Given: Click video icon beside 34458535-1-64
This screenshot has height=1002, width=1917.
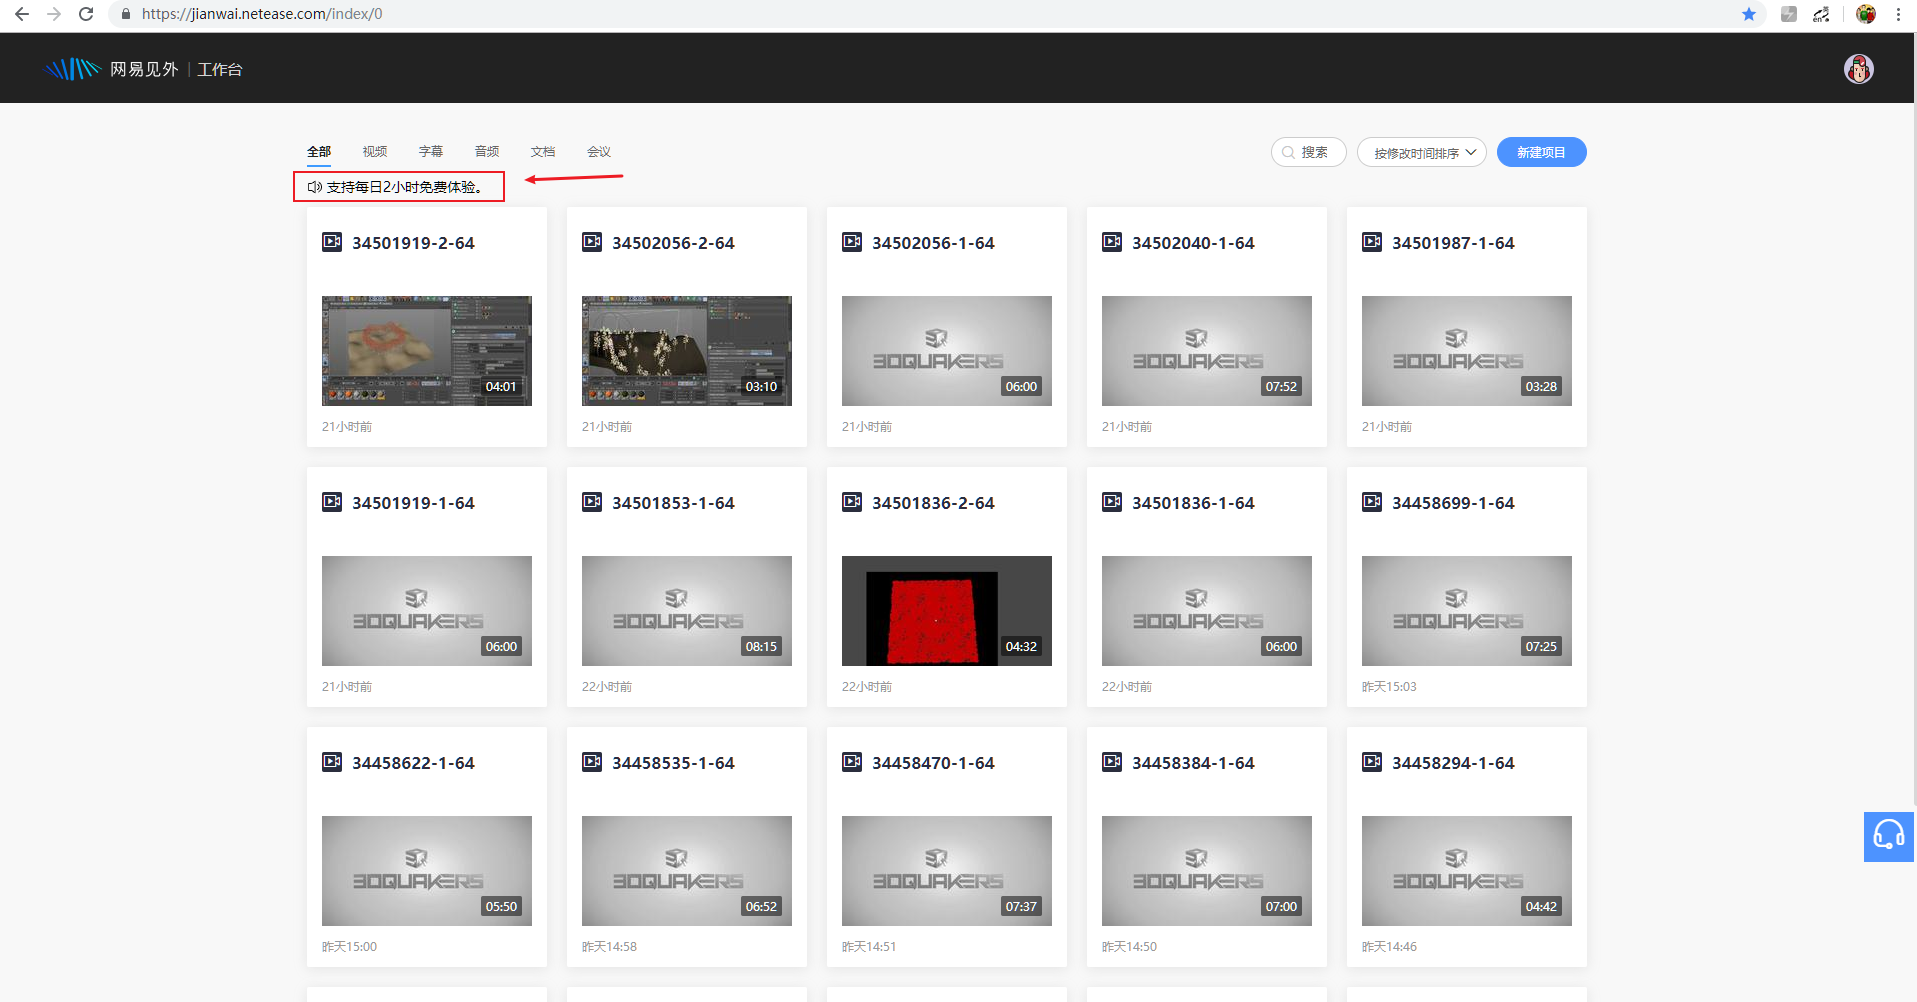Looking at the screenshot, I should point(592,762).
